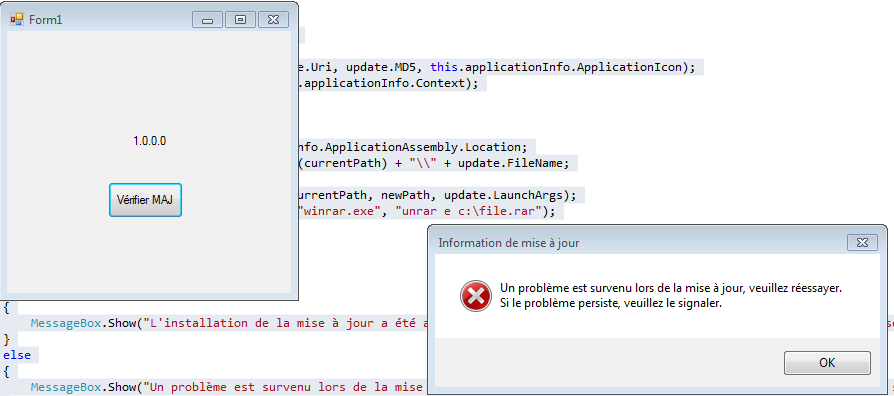
Task: Click the 'this' keyword in code
Action: click(x=444, y=67)
